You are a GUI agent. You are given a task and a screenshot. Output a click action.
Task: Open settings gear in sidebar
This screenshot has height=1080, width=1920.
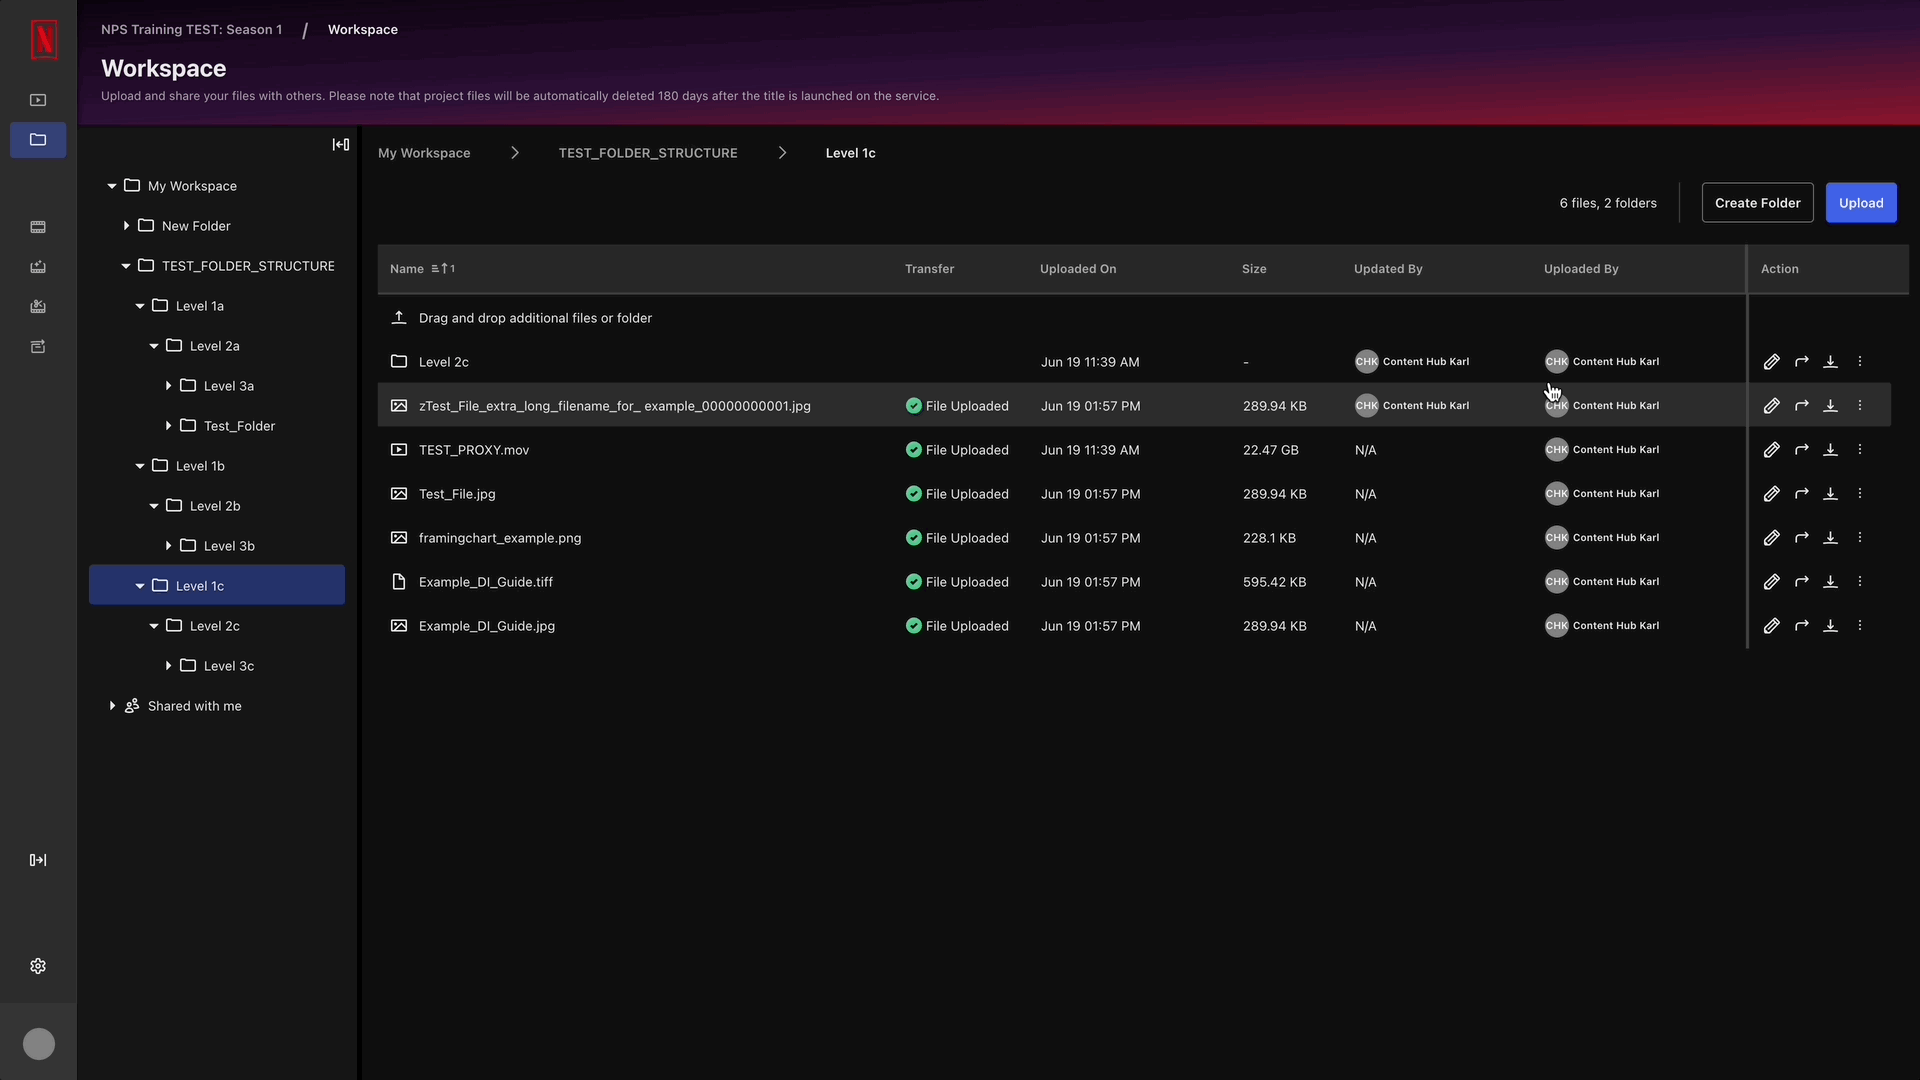pos(38,966)
